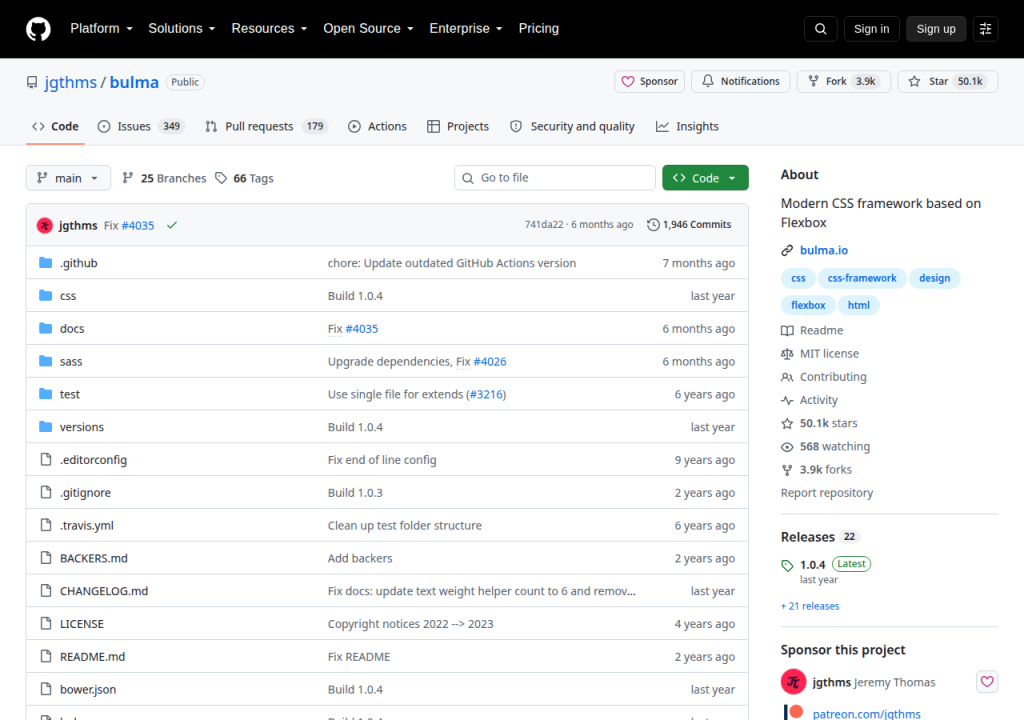
Task: Click the LICENSE file icon
Action: (x=45, y=623)
